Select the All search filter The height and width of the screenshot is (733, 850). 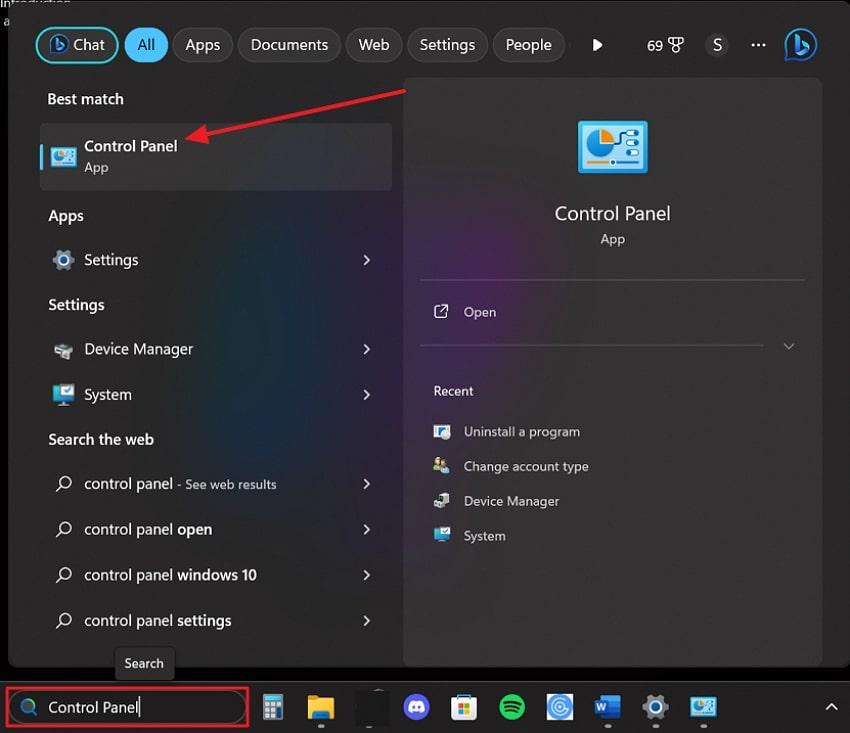(146, 45)
